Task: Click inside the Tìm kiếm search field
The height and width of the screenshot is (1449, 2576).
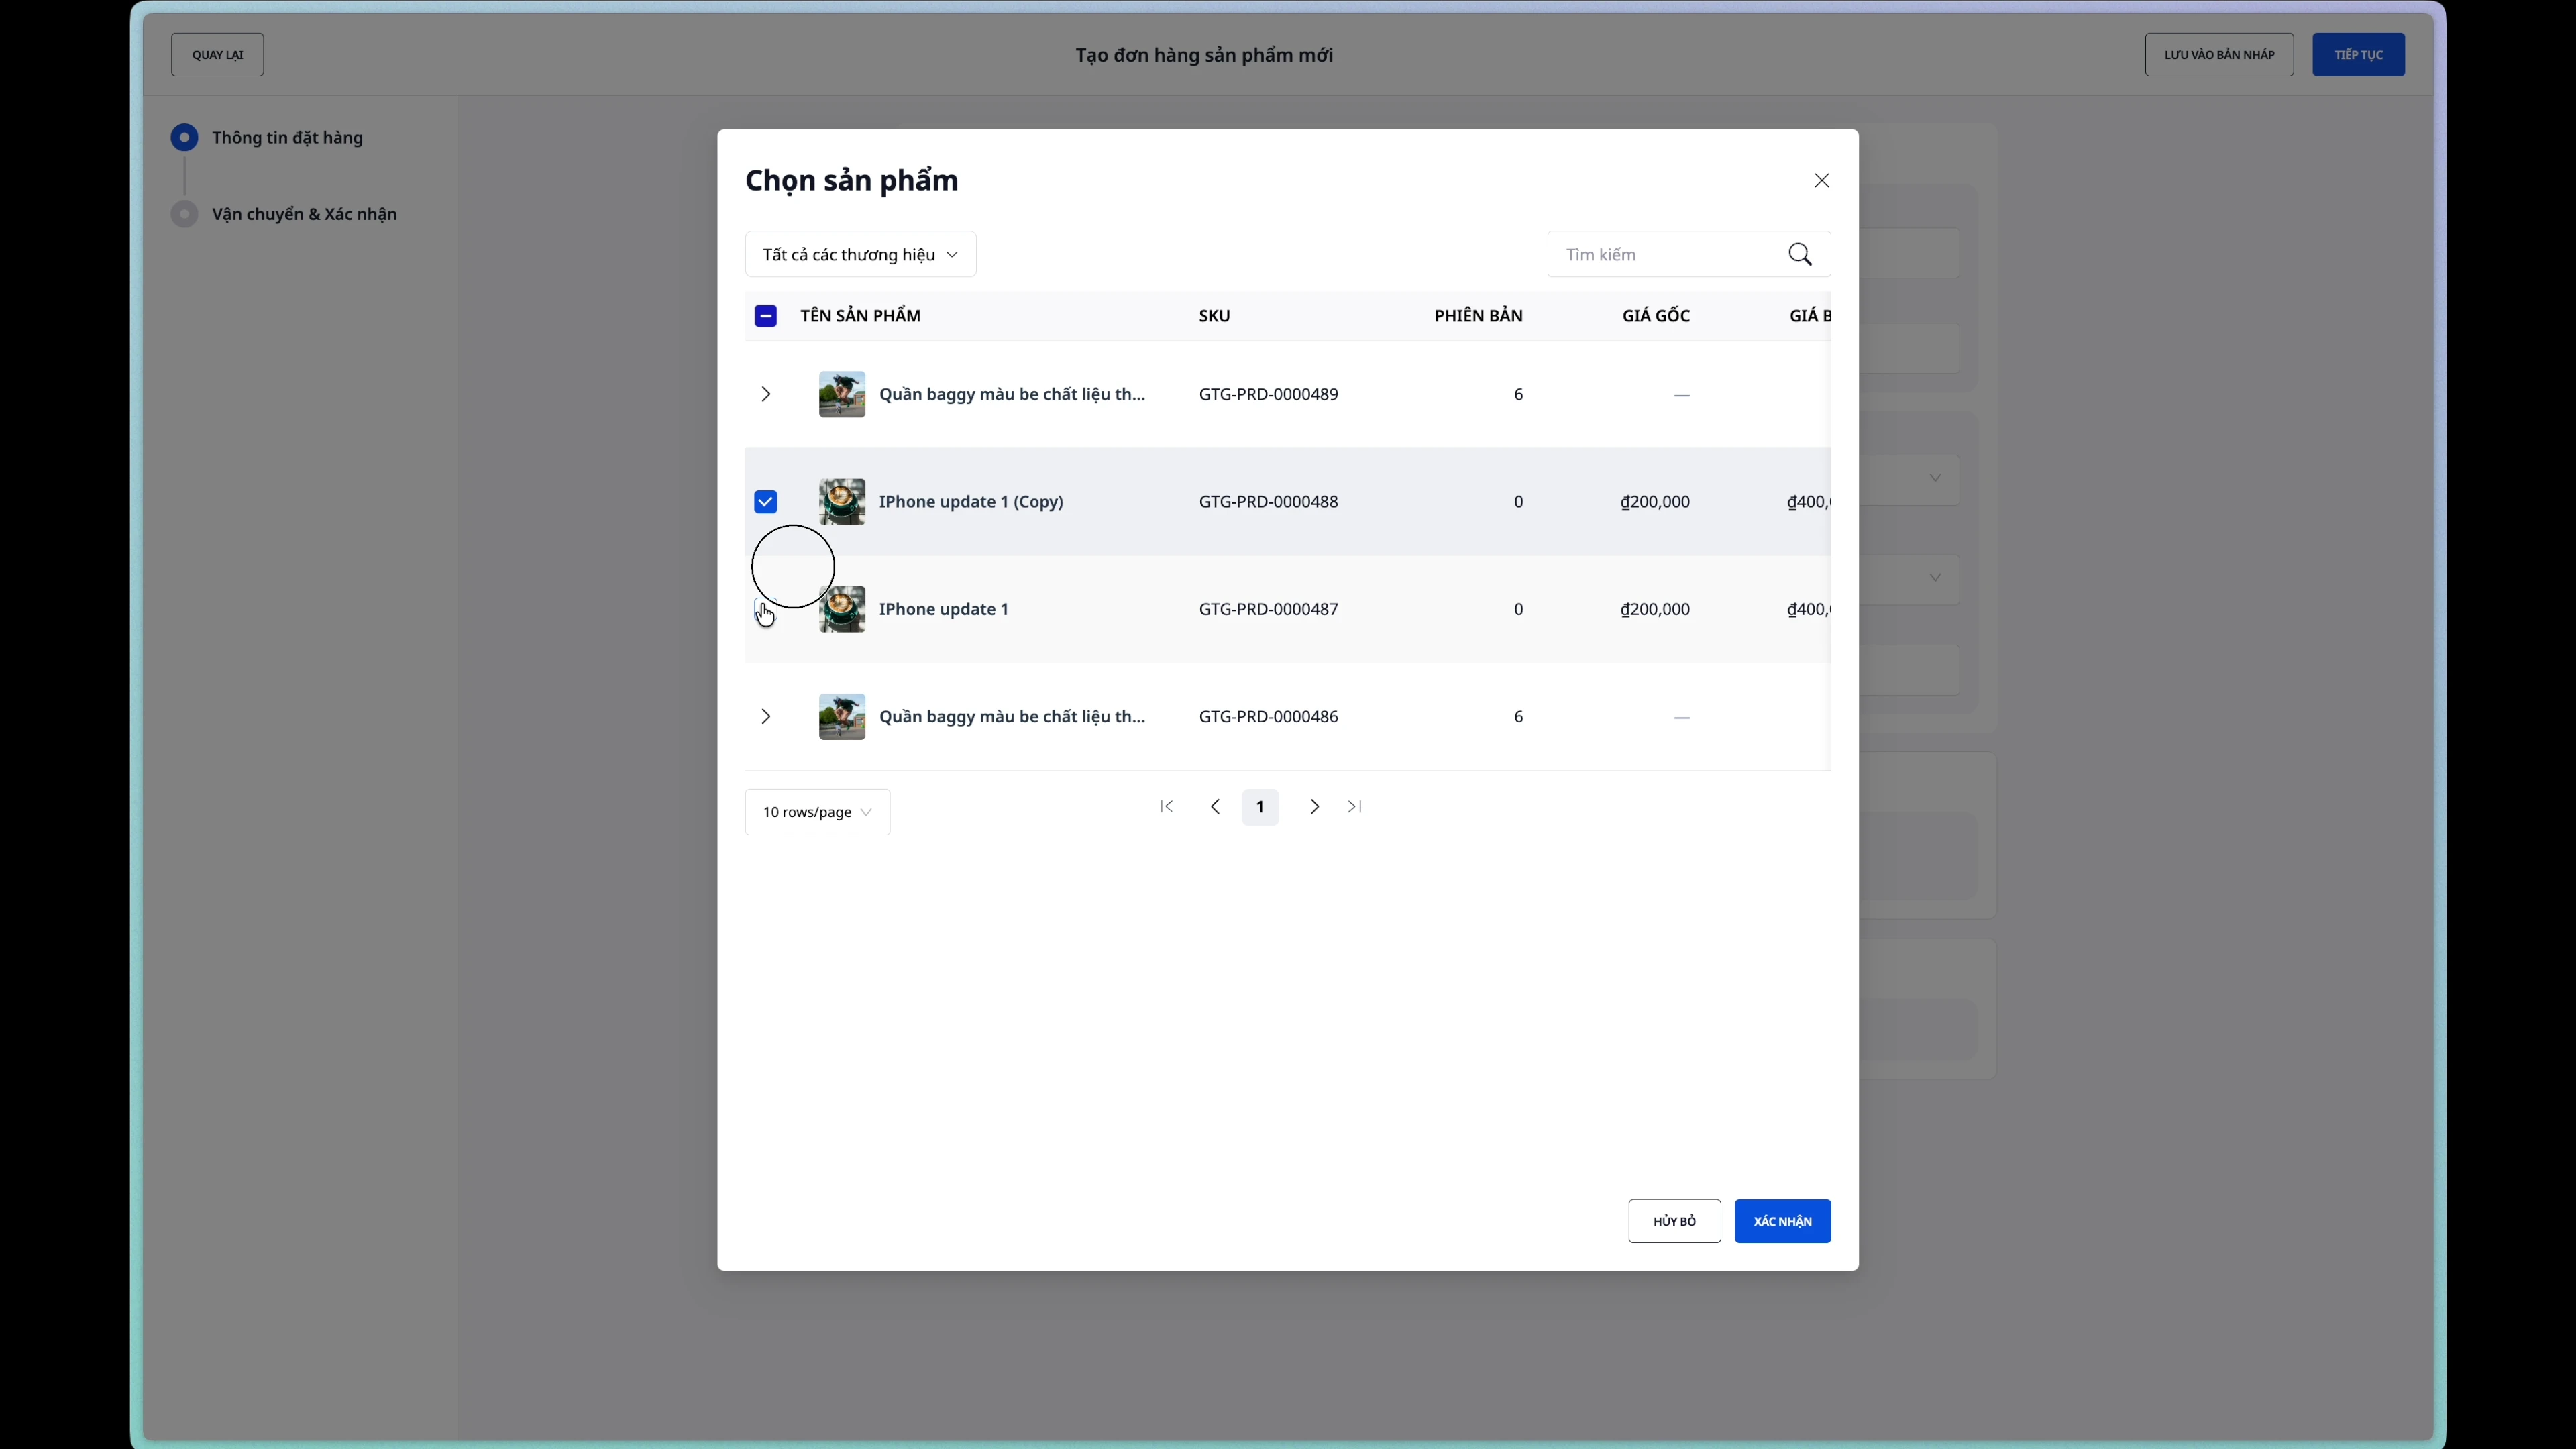Action: [x=1660, y=254]
